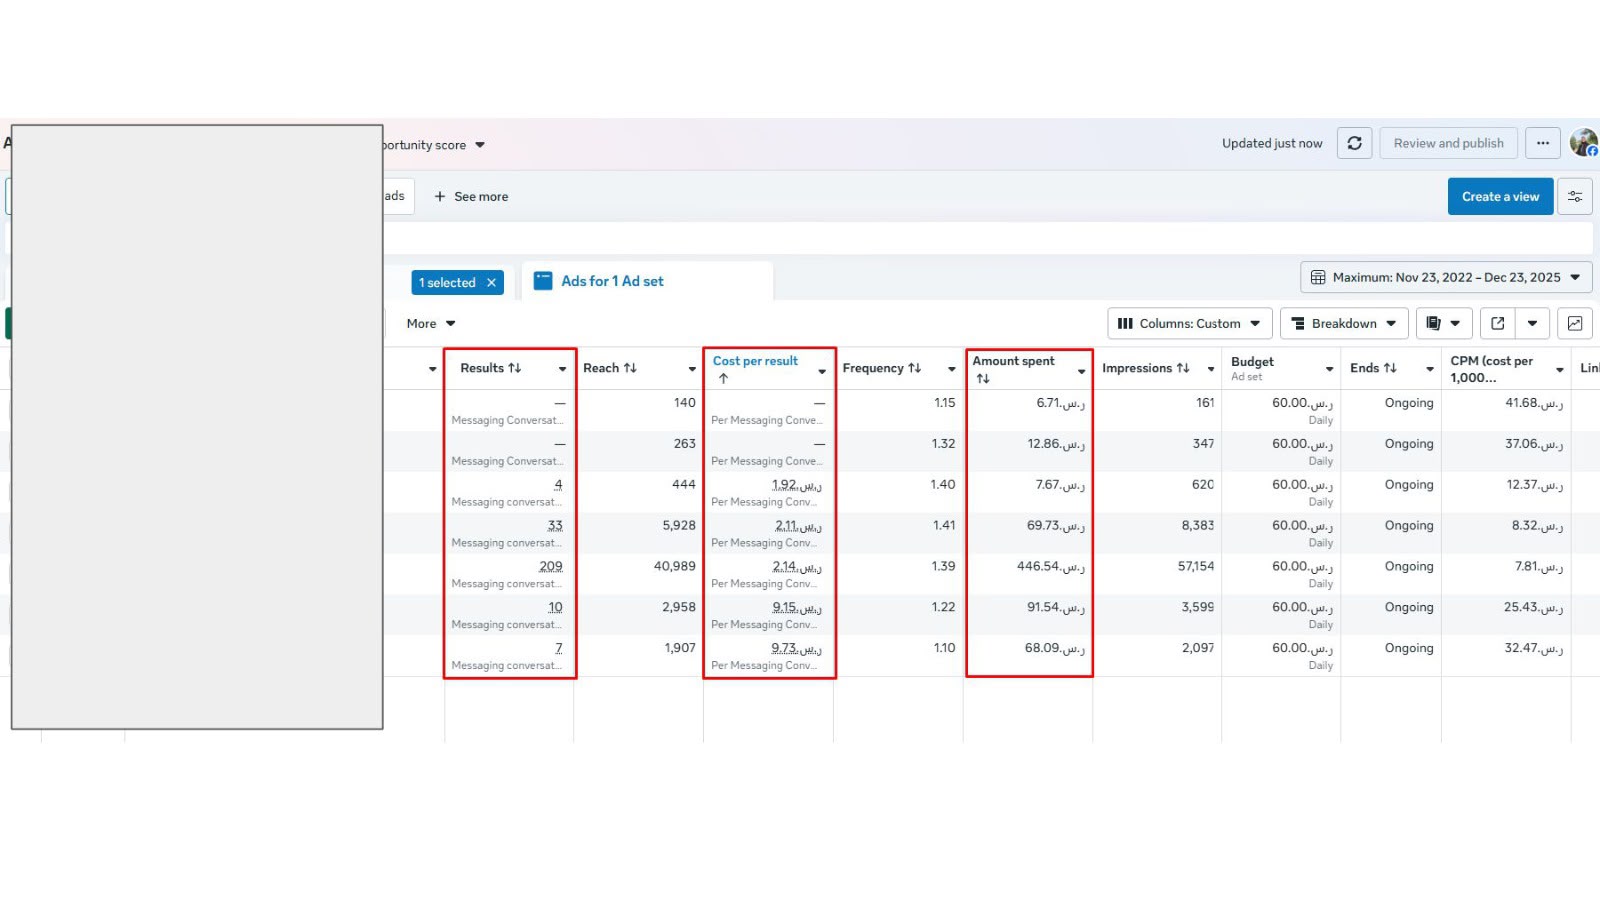This screenshot has width=1600, height=900.
Task: Click the reports icon dropdown
Action: click(1444, 323)
